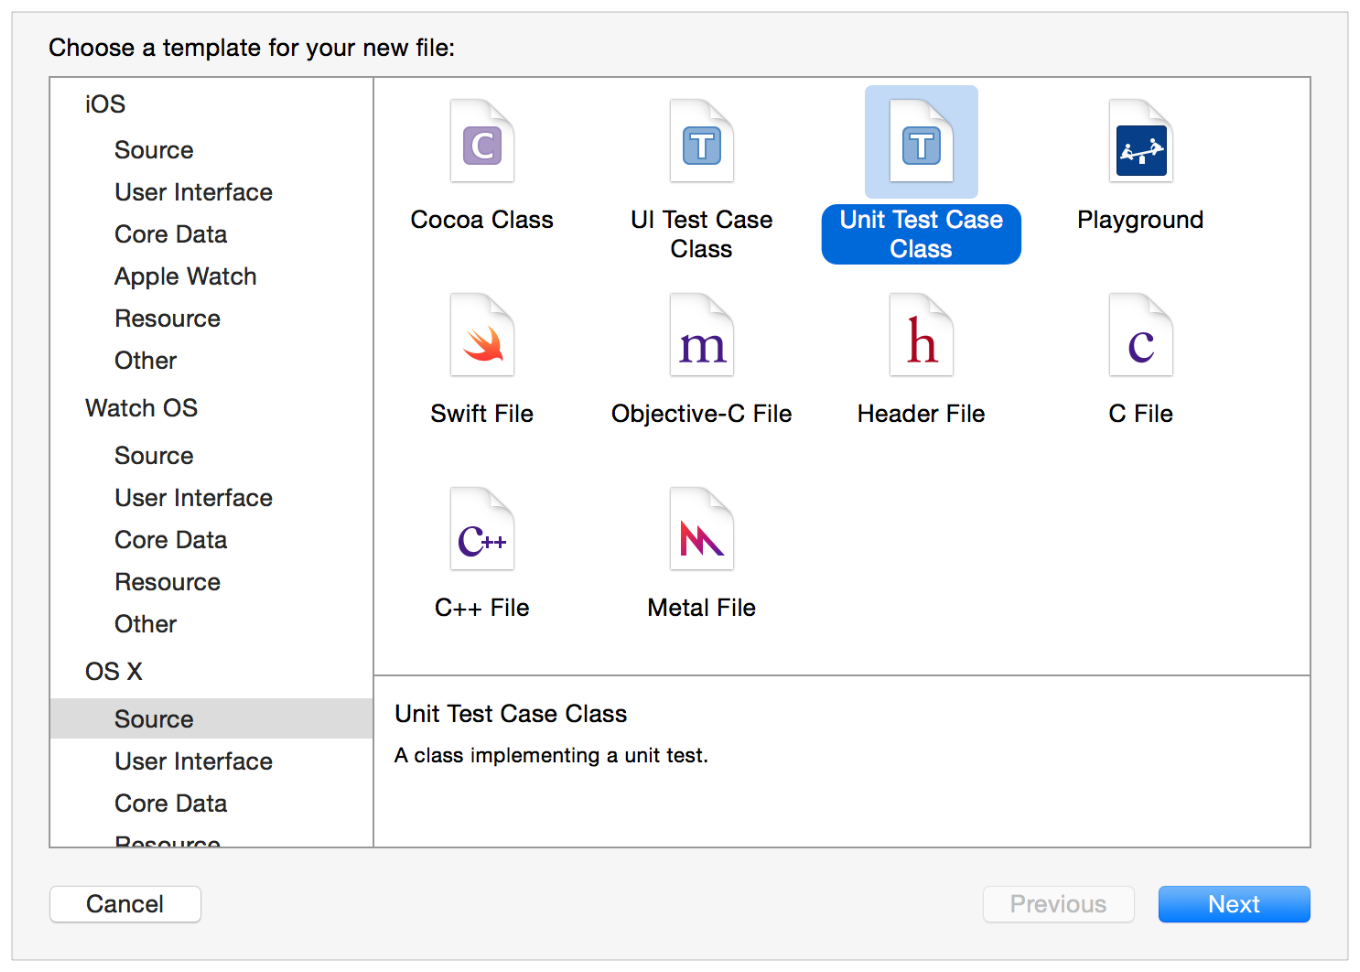Select the Swift File template icon
The width and height of the screenshot is (1360, 972).
tap(482, 336)
